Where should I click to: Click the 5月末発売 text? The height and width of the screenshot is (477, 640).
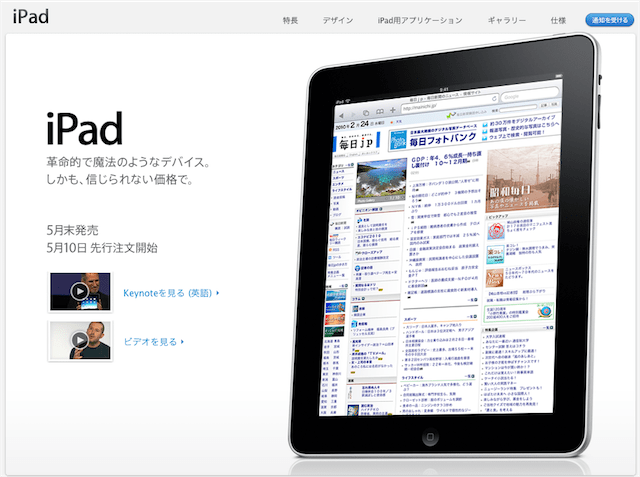click(x=72, y=230)
